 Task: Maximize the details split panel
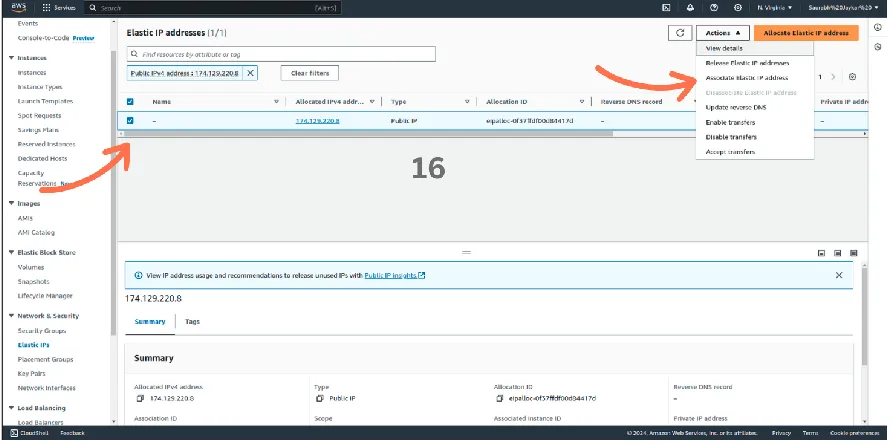click(x=853, y=253)
